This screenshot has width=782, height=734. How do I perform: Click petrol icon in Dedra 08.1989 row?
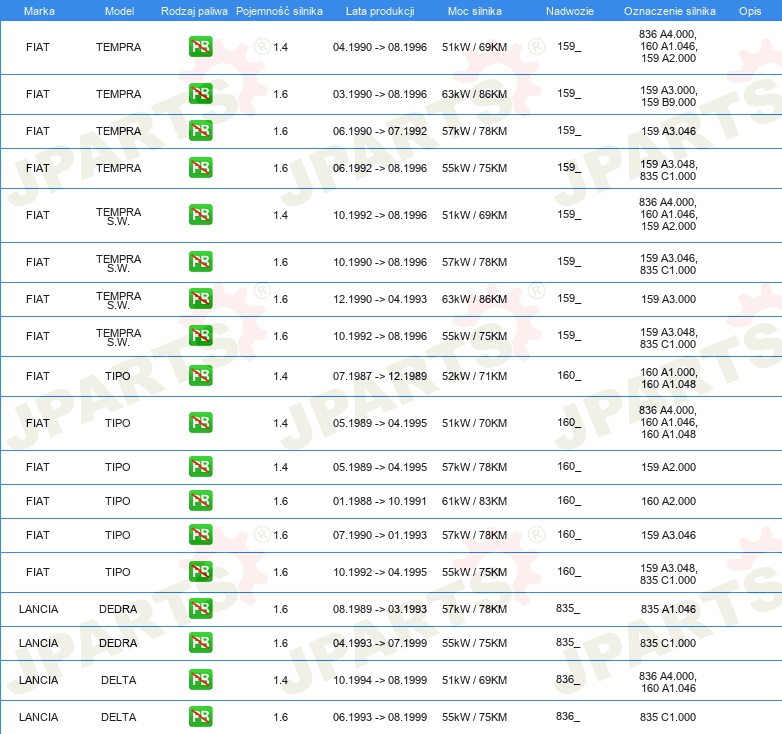point(200,608)
